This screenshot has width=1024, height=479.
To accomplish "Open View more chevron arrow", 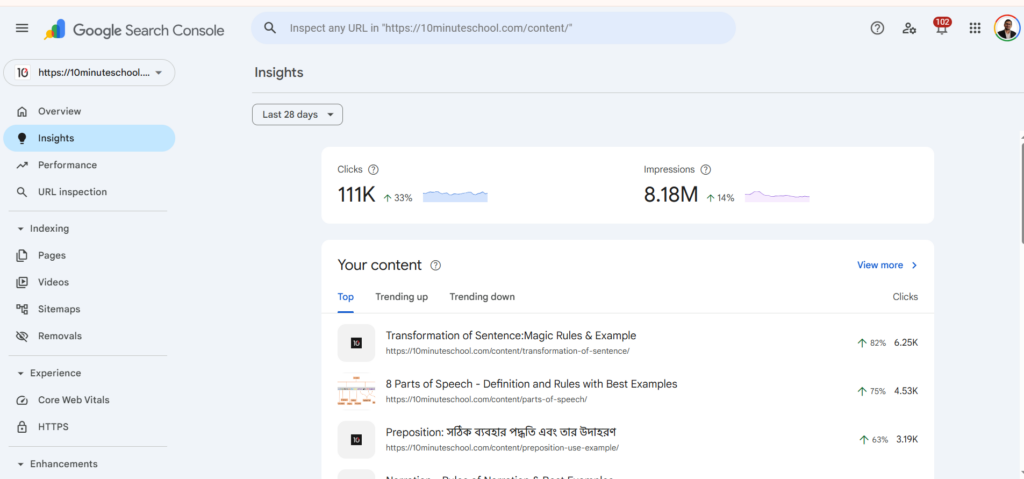I will tap(914, 265).
